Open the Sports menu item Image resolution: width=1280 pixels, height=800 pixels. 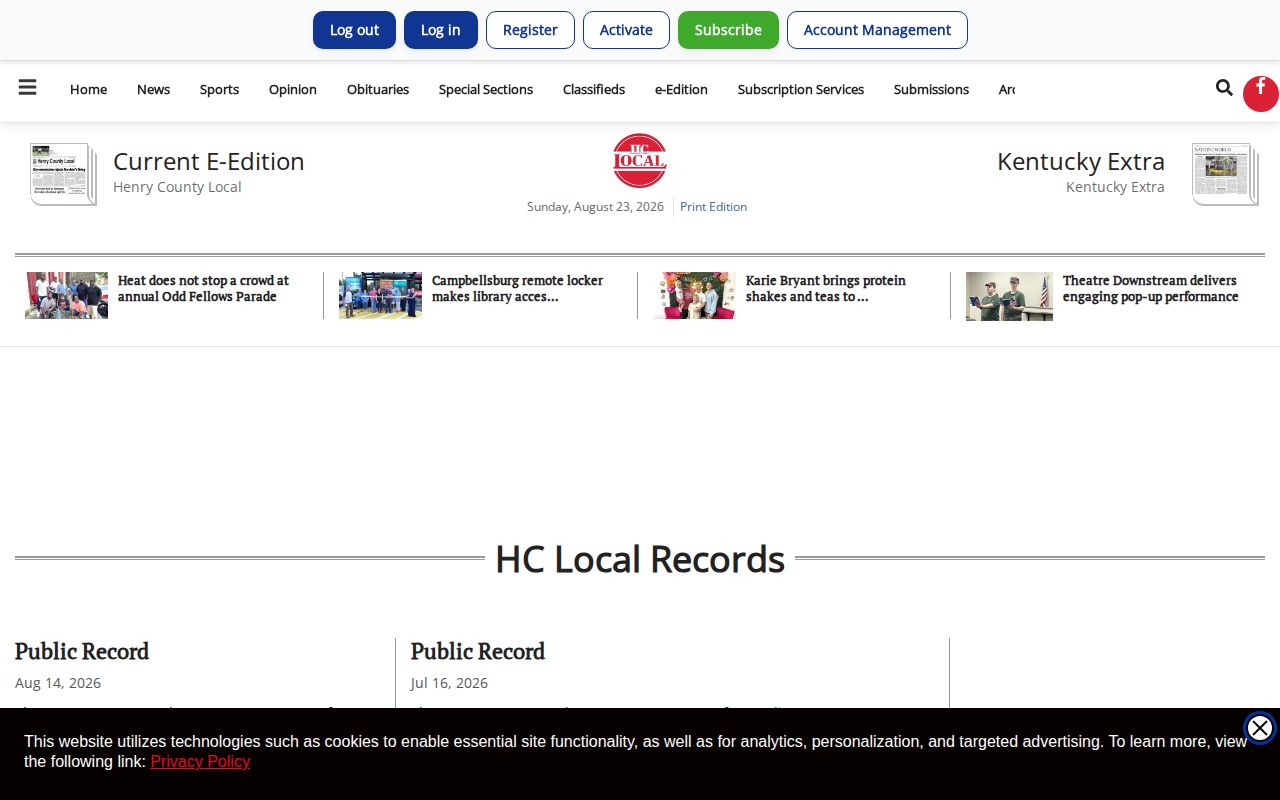[x=219, y=89]
